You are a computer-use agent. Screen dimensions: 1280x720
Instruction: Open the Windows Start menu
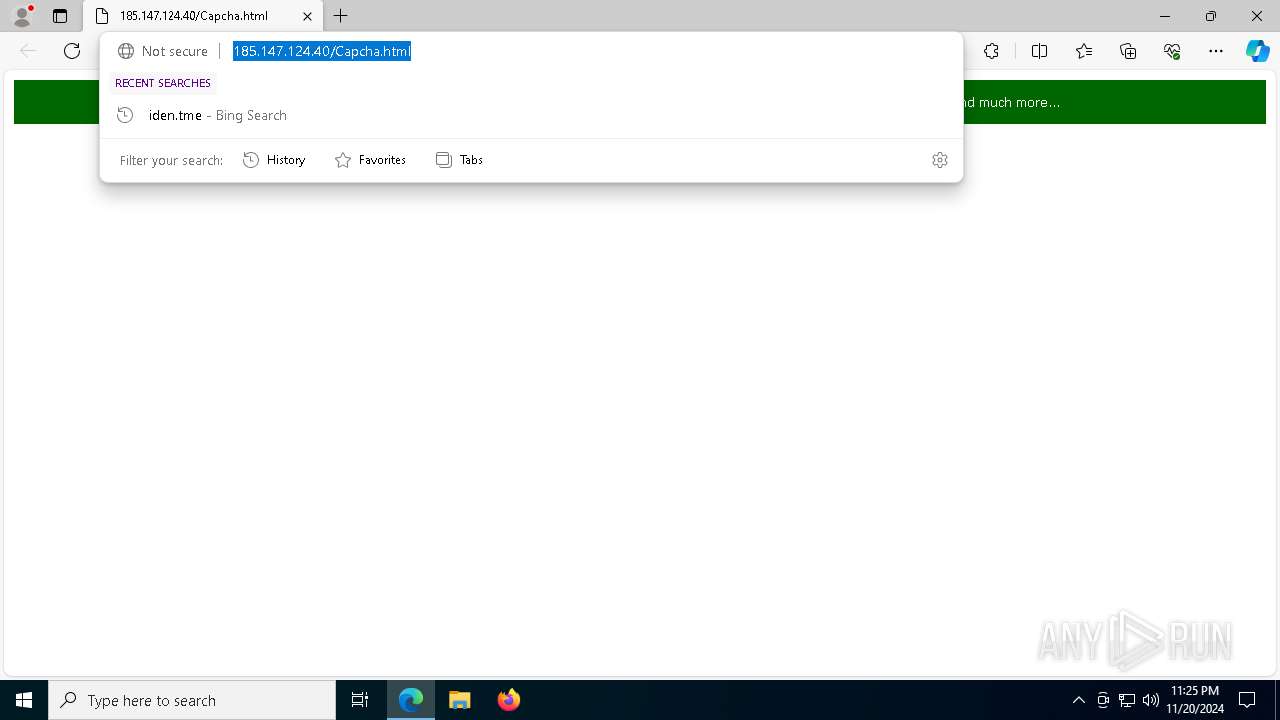[x=24, y=700]
